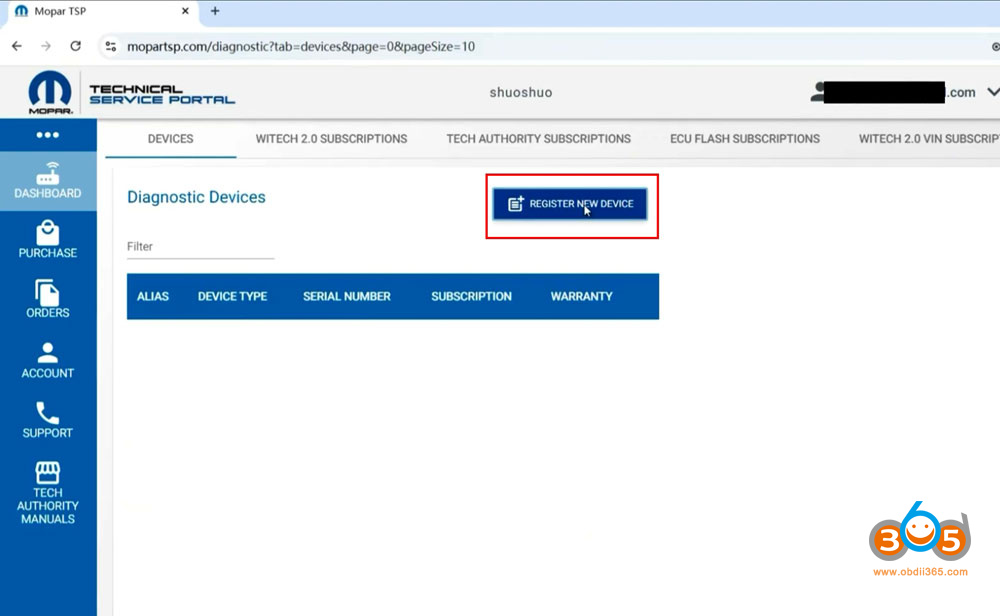Reload the page with browser refresh
Image resolution: width=1000 pixels, height=616 pixels.
76,46
